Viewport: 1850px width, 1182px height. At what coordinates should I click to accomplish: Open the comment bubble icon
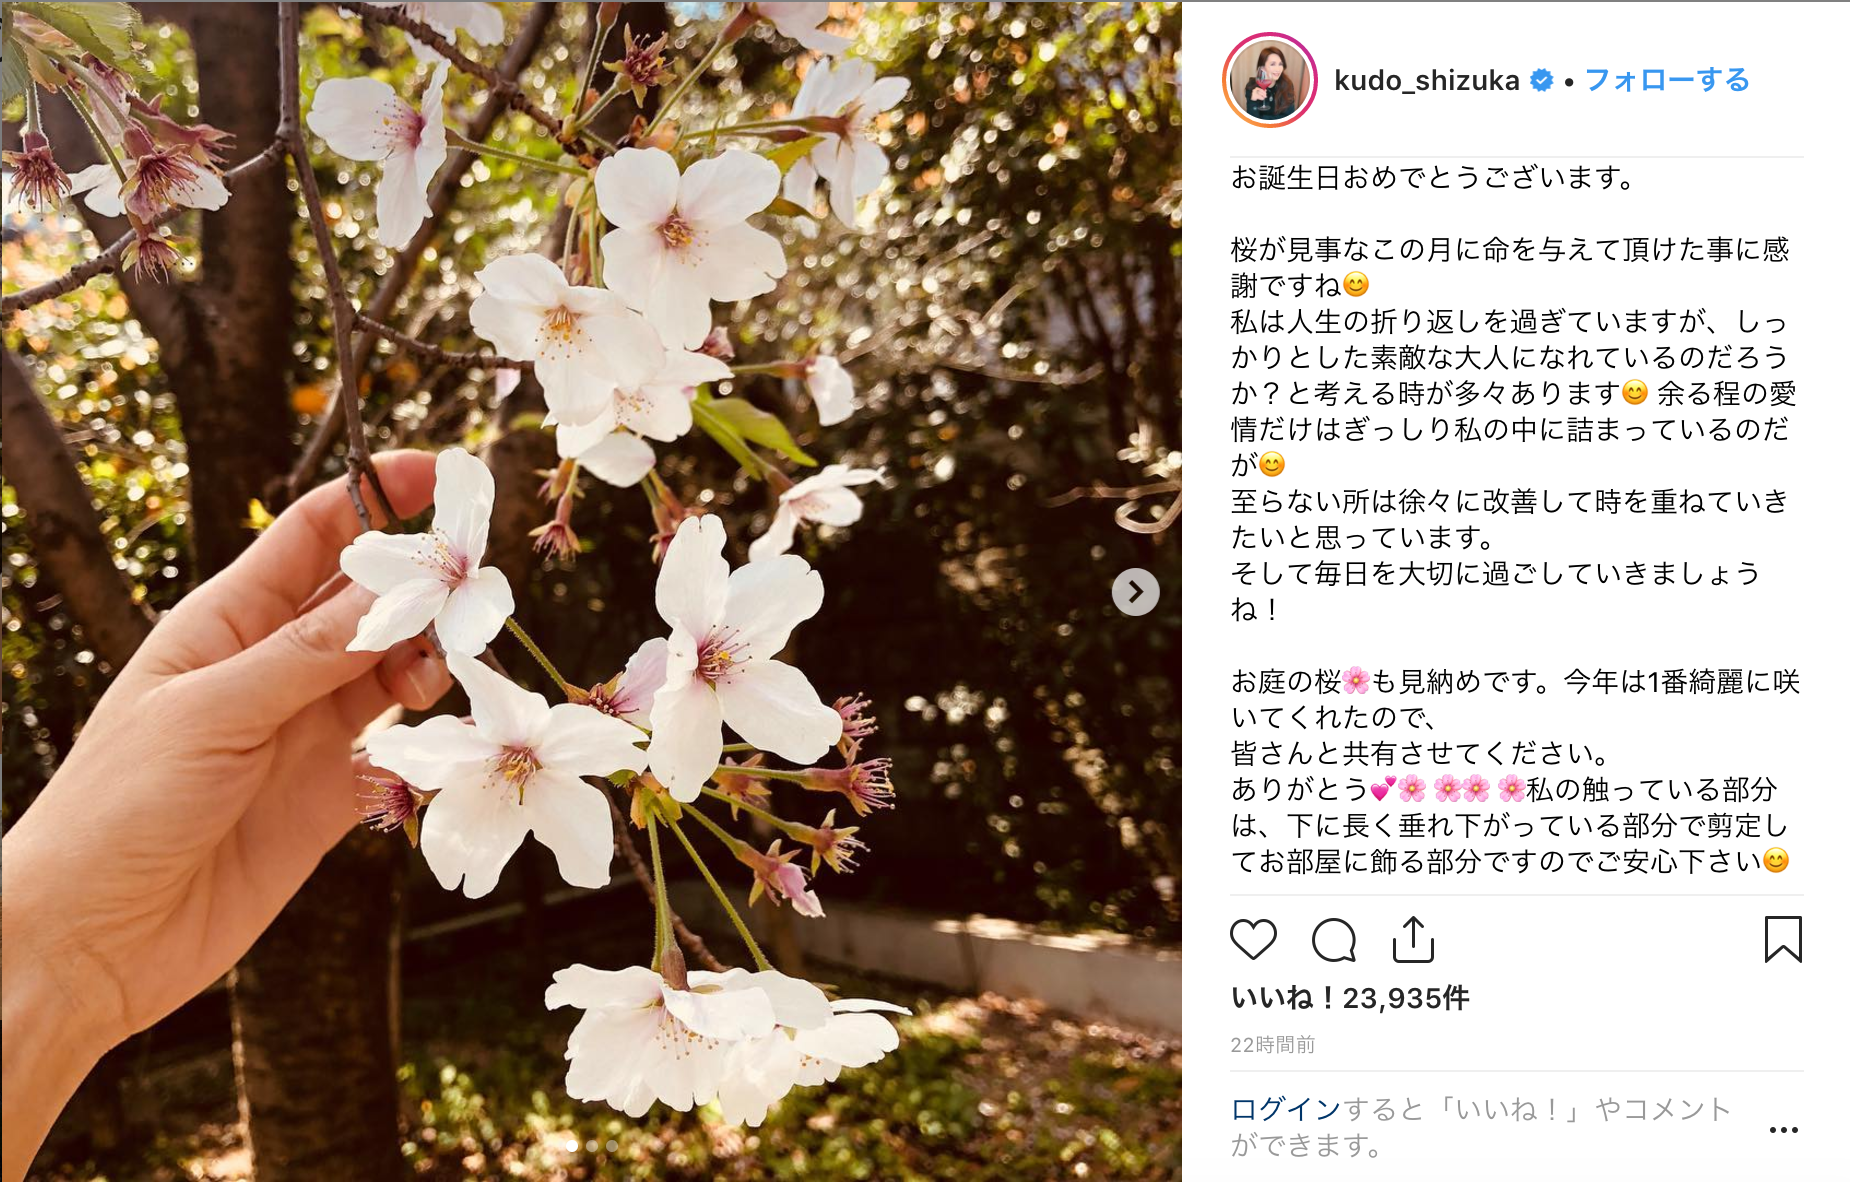1333,940
